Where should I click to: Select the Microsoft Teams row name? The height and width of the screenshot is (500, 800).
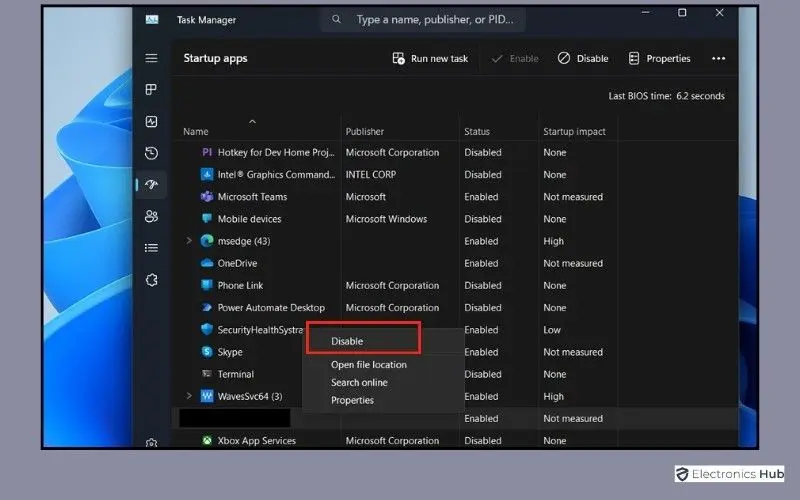tap(253, 197)
